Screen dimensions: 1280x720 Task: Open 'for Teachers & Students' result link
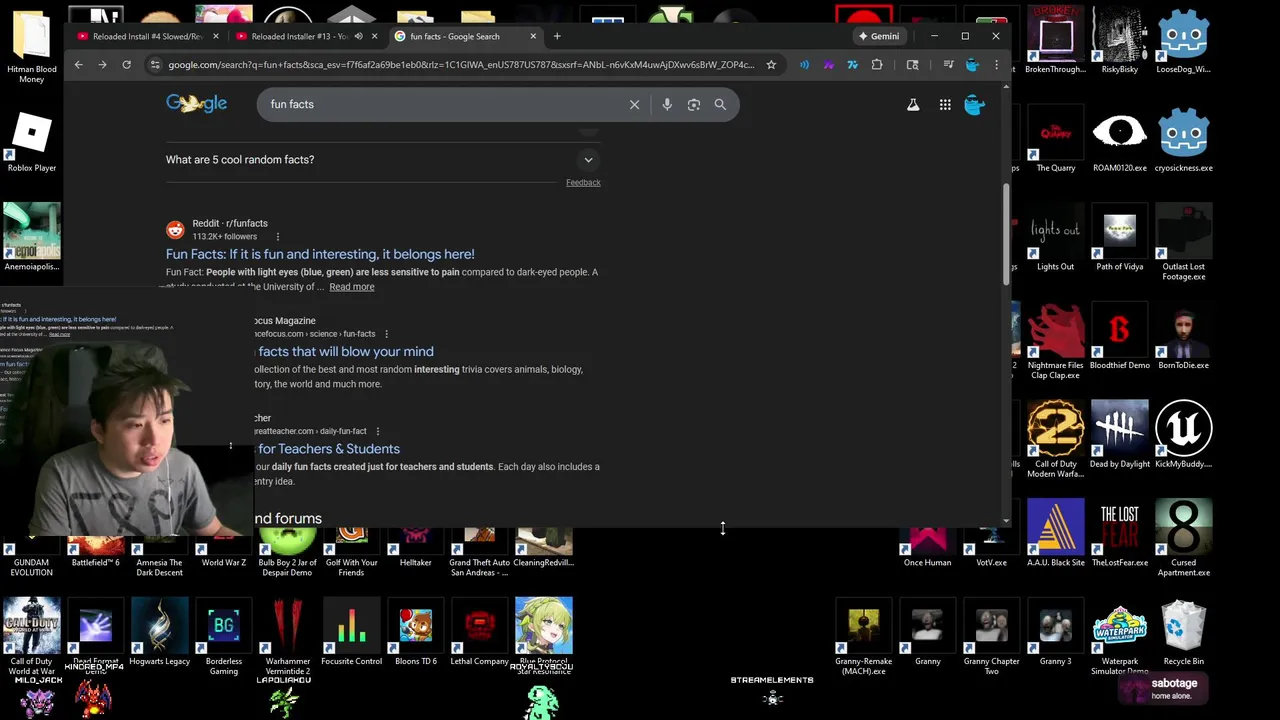328,449
